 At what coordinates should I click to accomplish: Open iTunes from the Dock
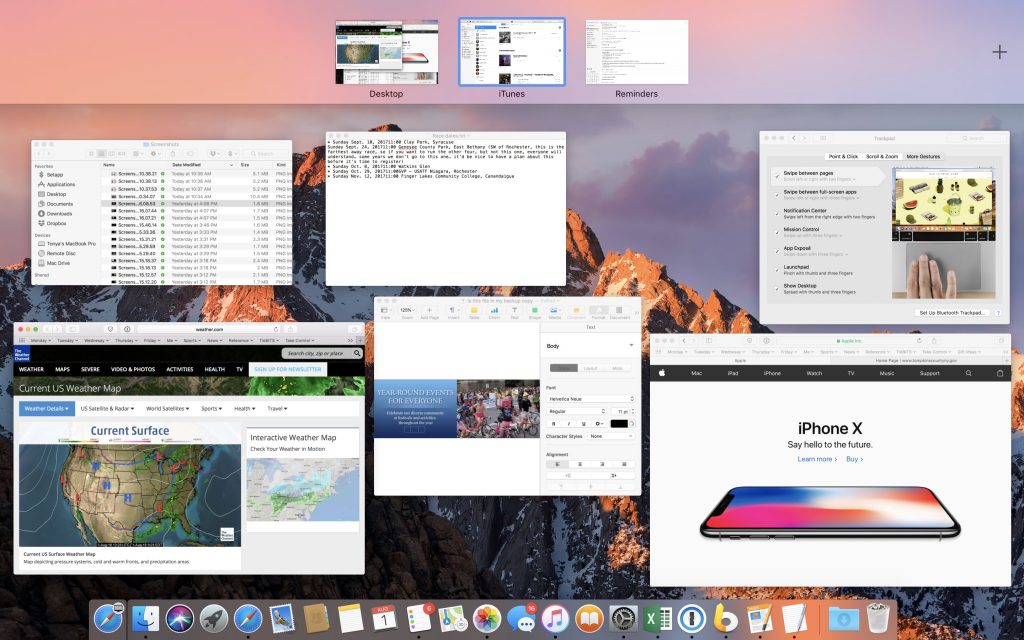[x=555, y=619]
